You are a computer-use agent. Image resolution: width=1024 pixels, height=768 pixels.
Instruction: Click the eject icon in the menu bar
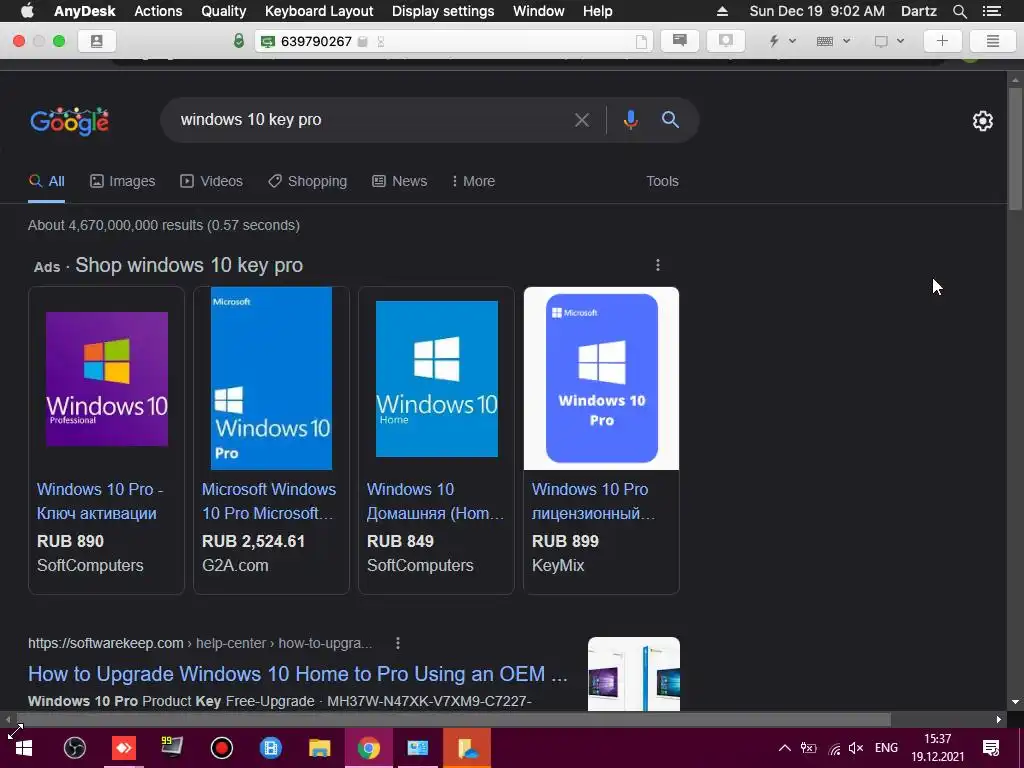(722, 11)
